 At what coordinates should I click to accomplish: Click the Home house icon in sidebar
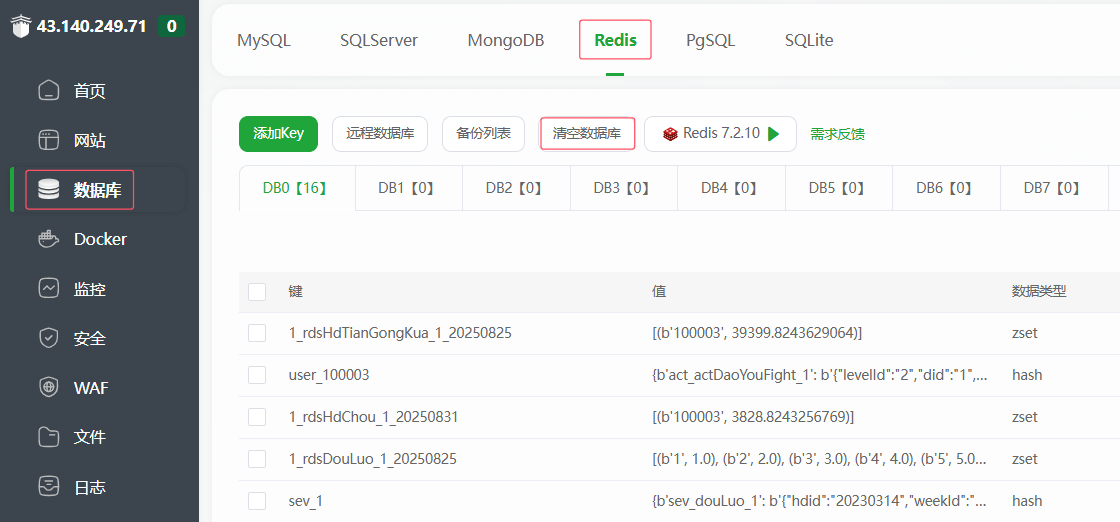point(48,91)
